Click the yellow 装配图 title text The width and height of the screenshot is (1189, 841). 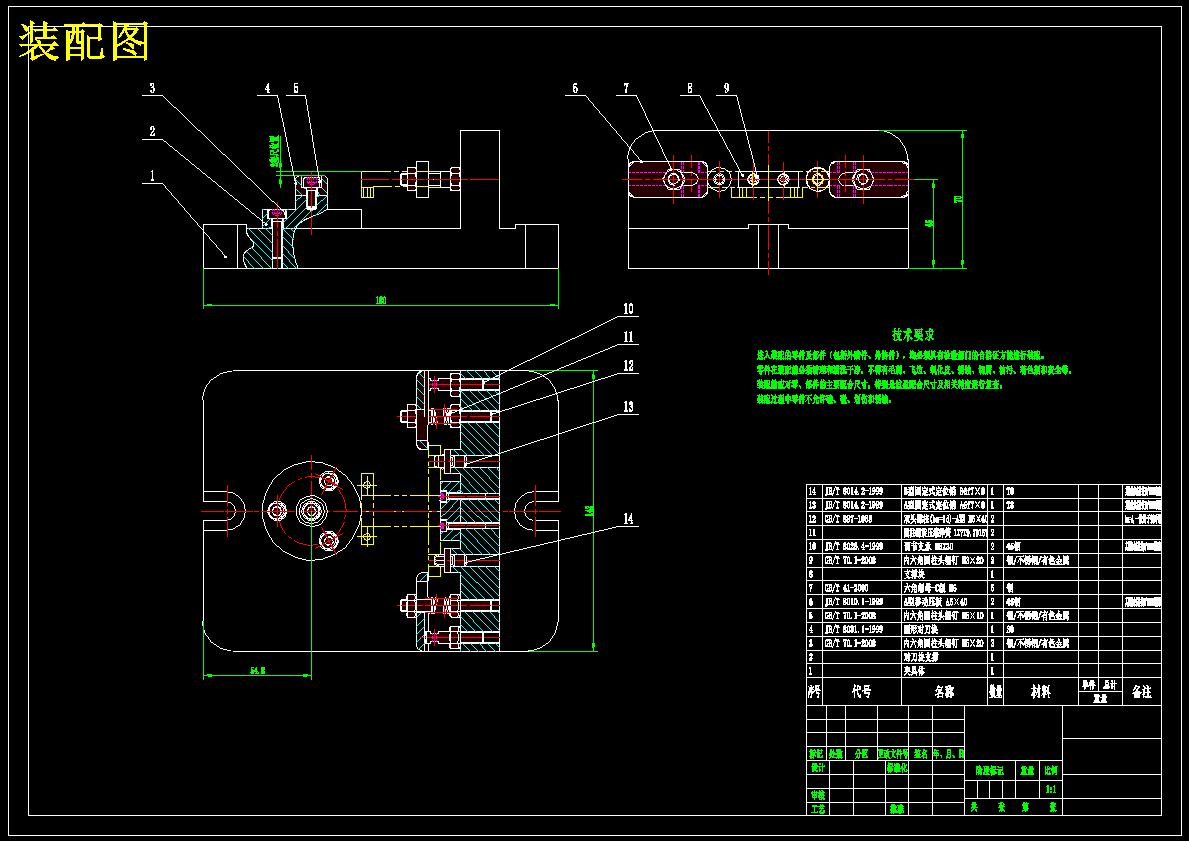83,42
